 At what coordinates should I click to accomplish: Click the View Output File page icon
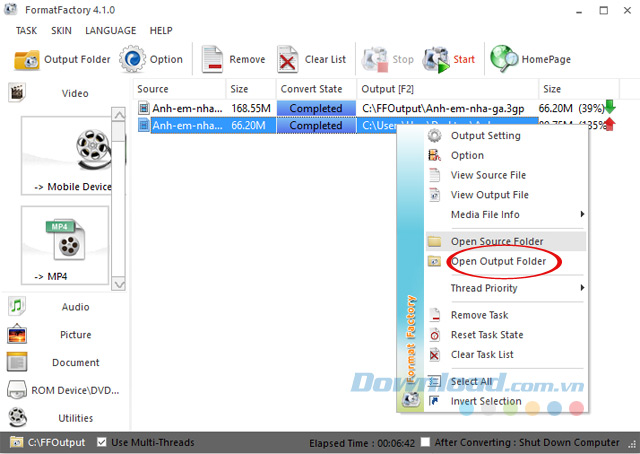point(434,195)
